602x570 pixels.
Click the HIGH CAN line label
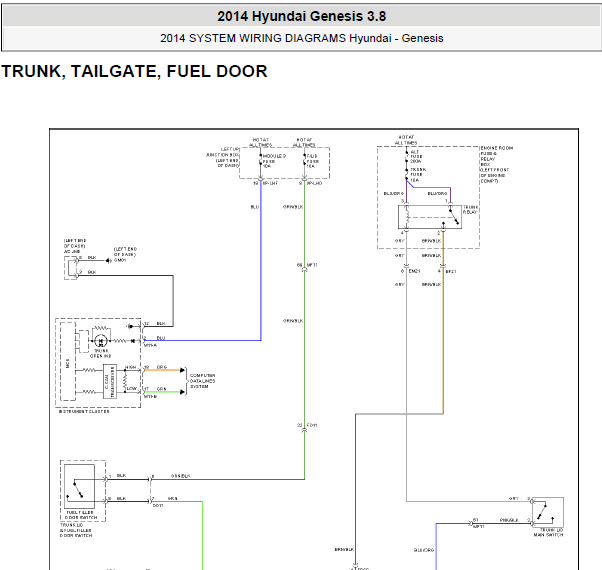[131, 367]
